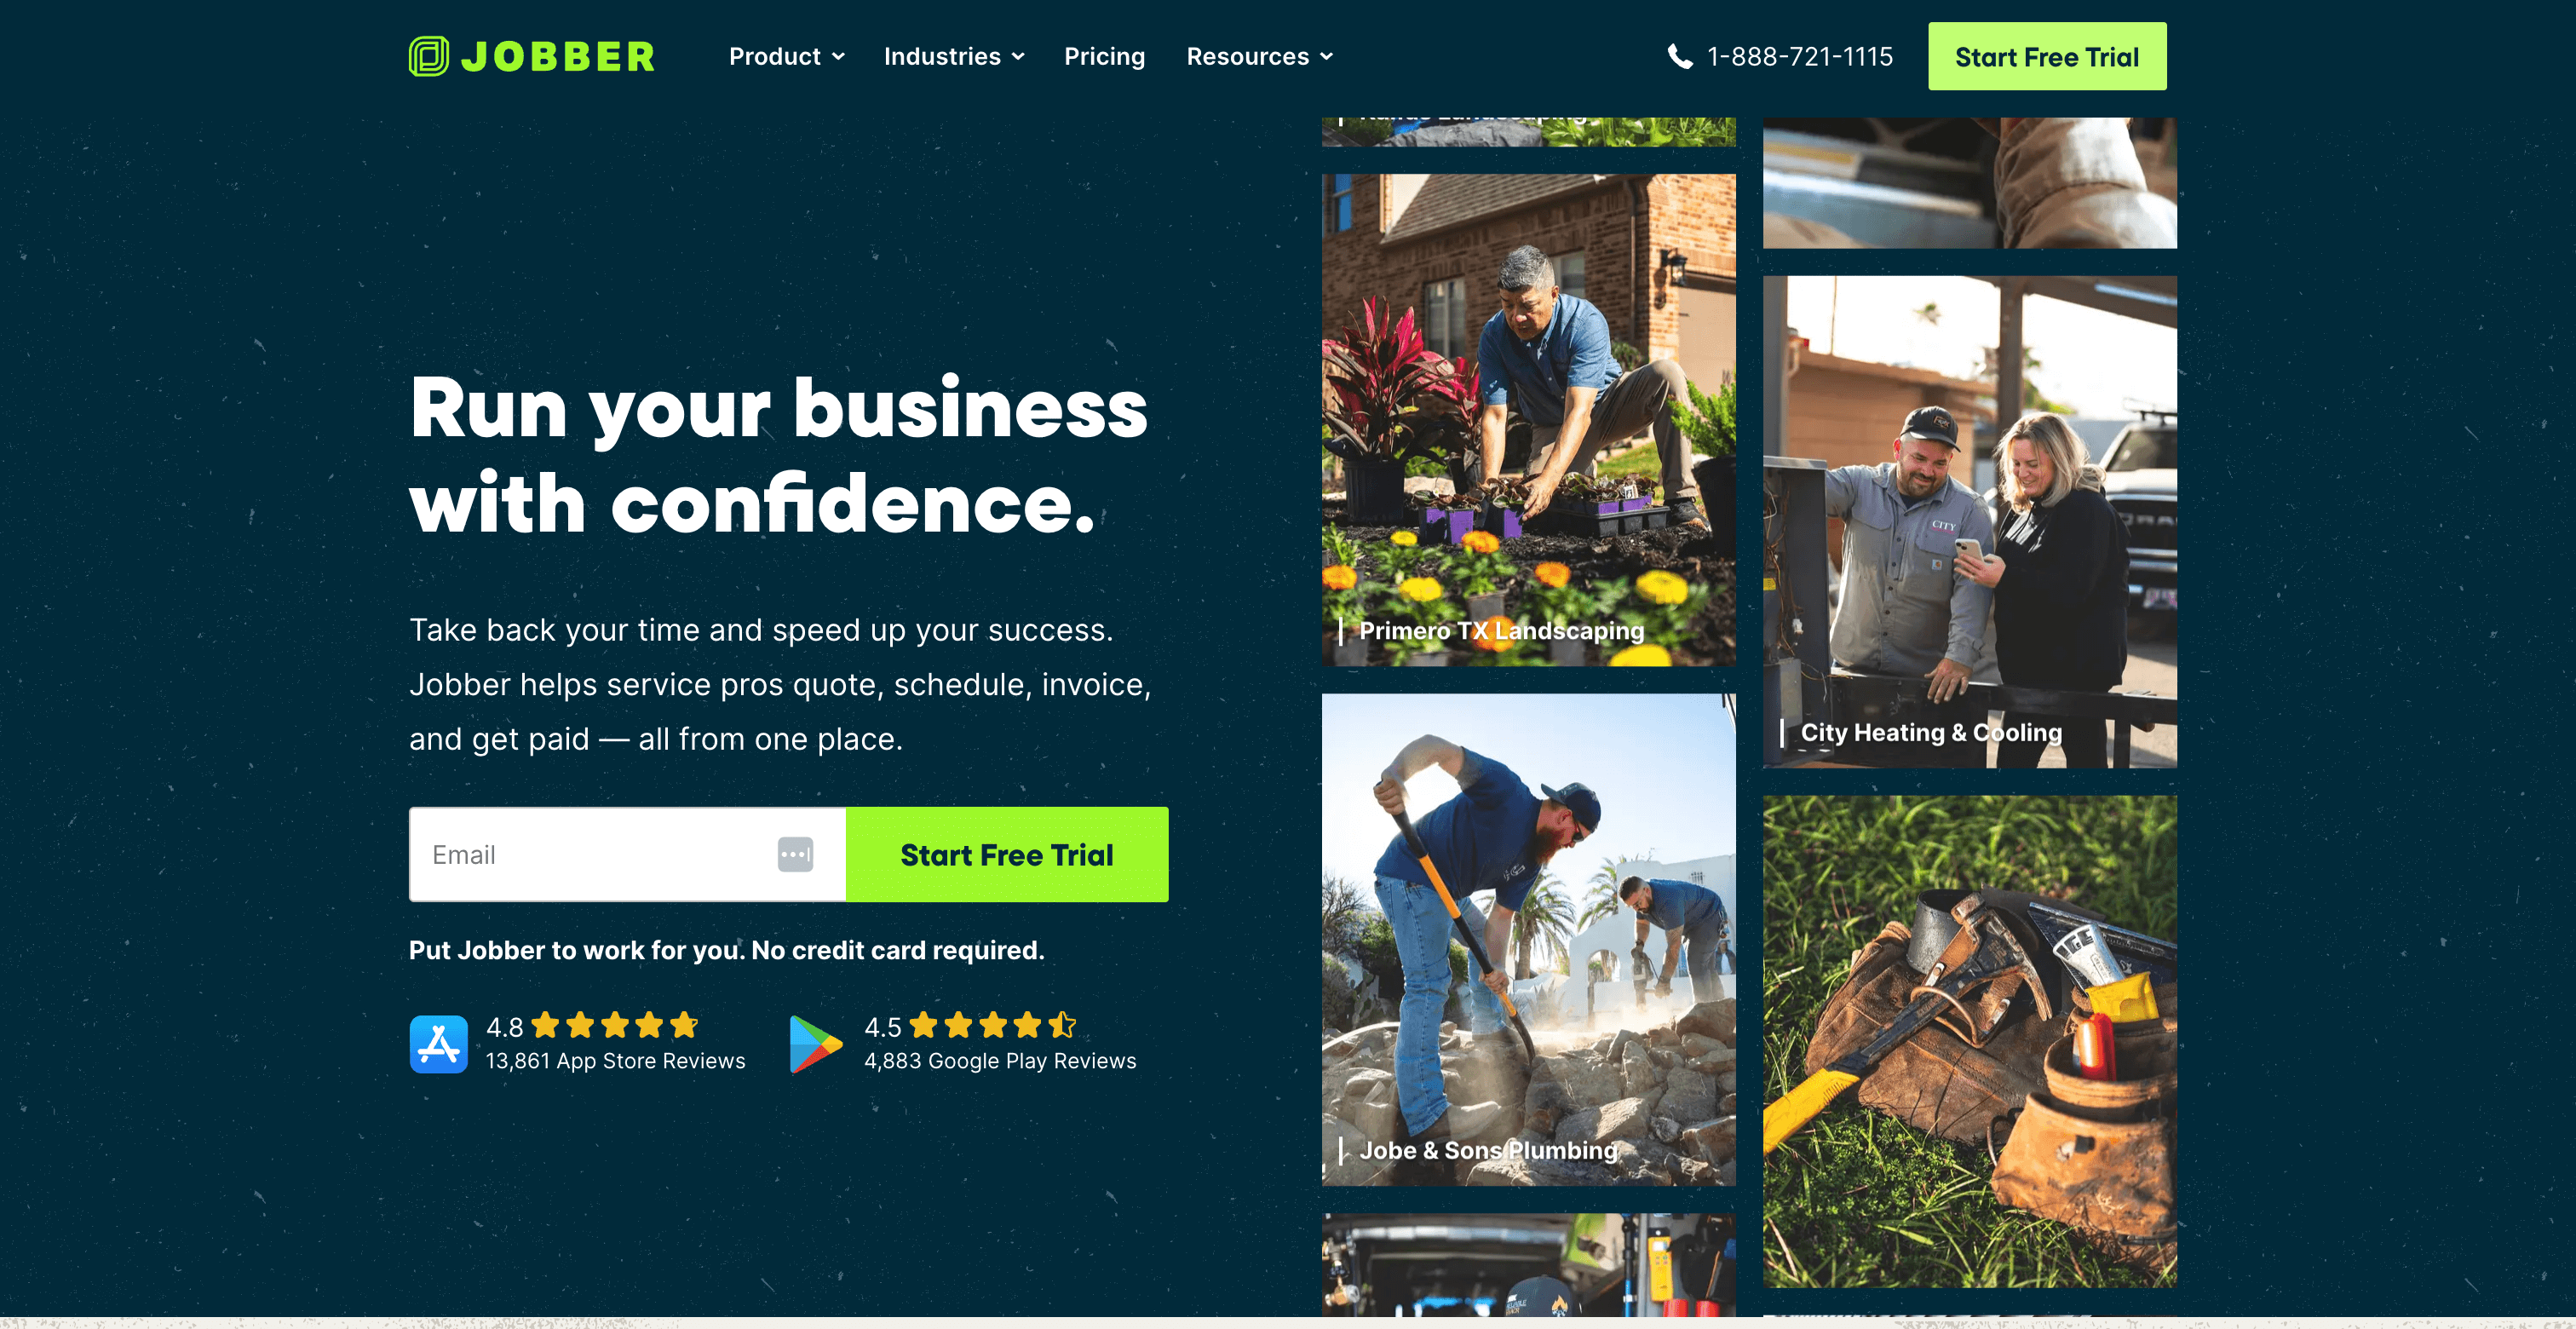Open the Primero TX Landscaping photo
2576x1329 pixels.
pyautogui.click(x=1528, y=420)
